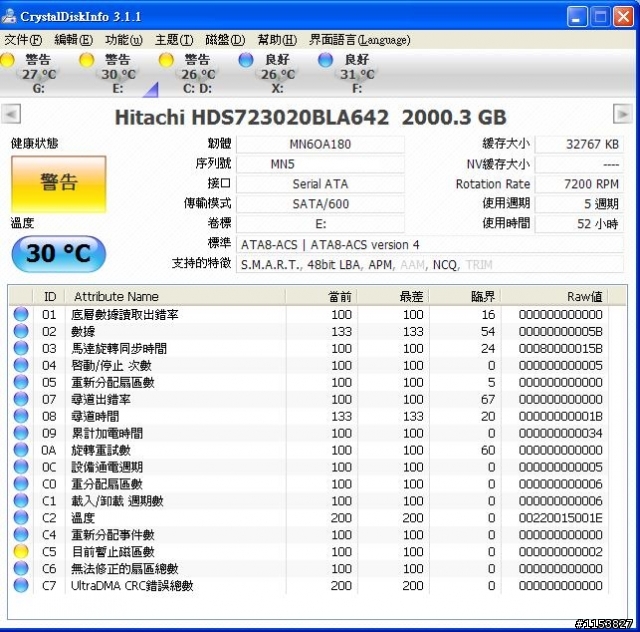Viewport: 640px width, 632px height.
Task: Select the X: drive marked 良好
Action: (x=268, y=73)
